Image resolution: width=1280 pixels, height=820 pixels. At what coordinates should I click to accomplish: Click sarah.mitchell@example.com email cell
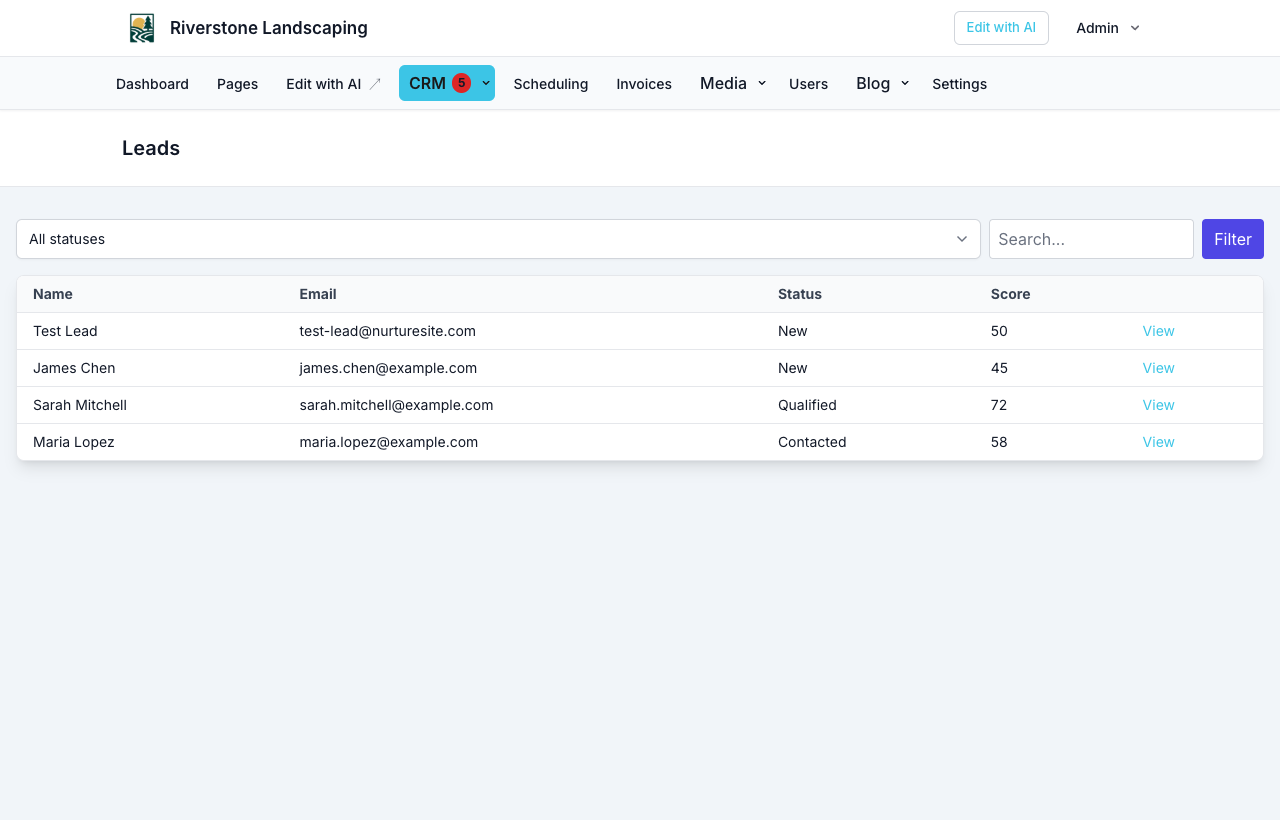click(396, 405)
